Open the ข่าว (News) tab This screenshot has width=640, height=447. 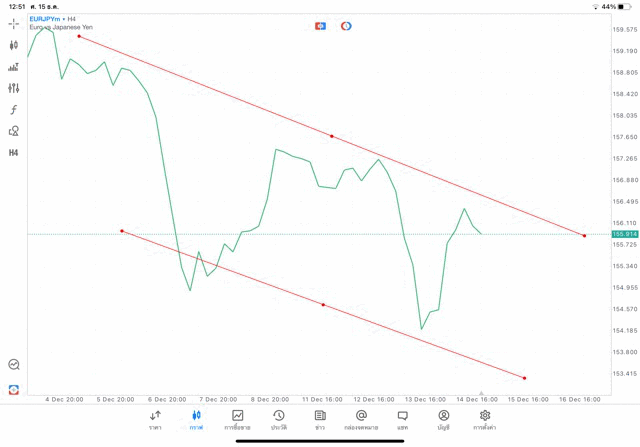pyautogui.click(x=320, y=420)
